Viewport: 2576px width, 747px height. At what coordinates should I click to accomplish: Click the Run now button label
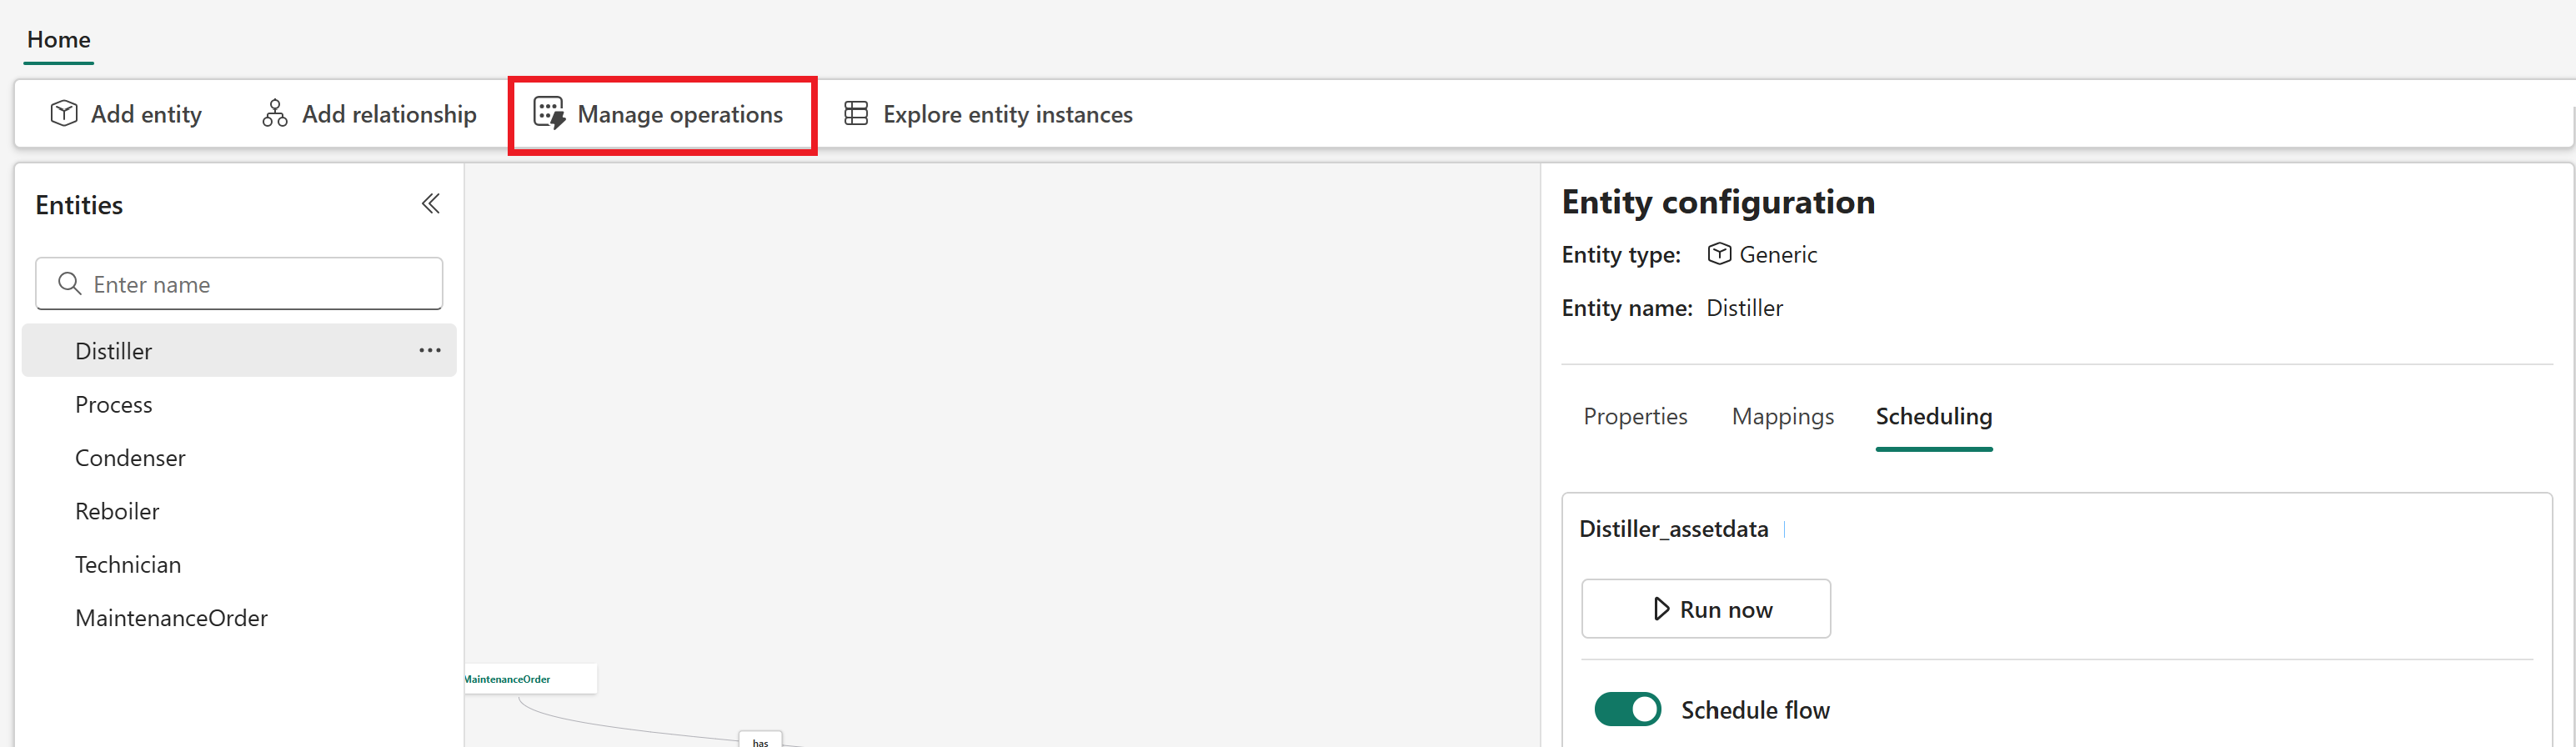pos(1726,609)
